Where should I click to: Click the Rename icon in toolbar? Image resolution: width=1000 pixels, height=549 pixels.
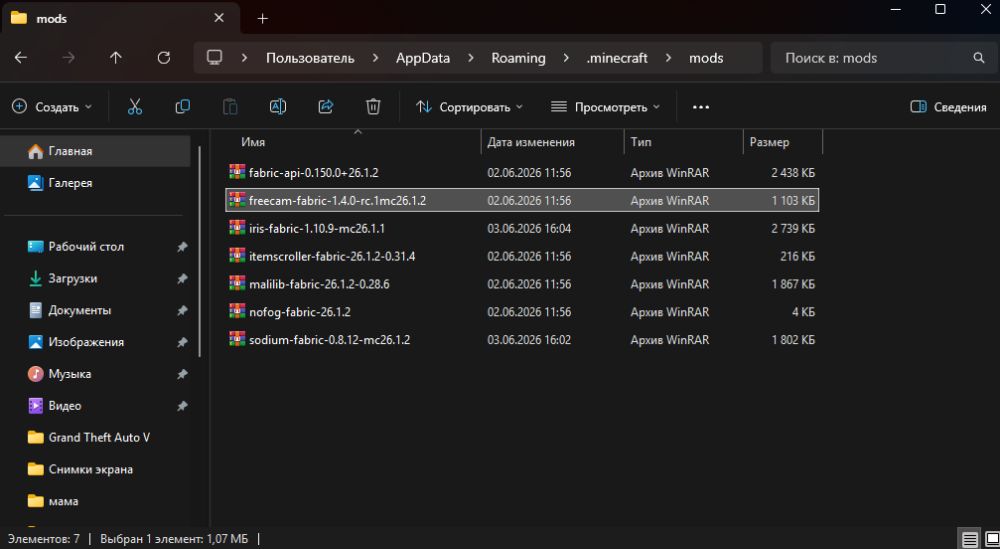(x=278, y=107)
